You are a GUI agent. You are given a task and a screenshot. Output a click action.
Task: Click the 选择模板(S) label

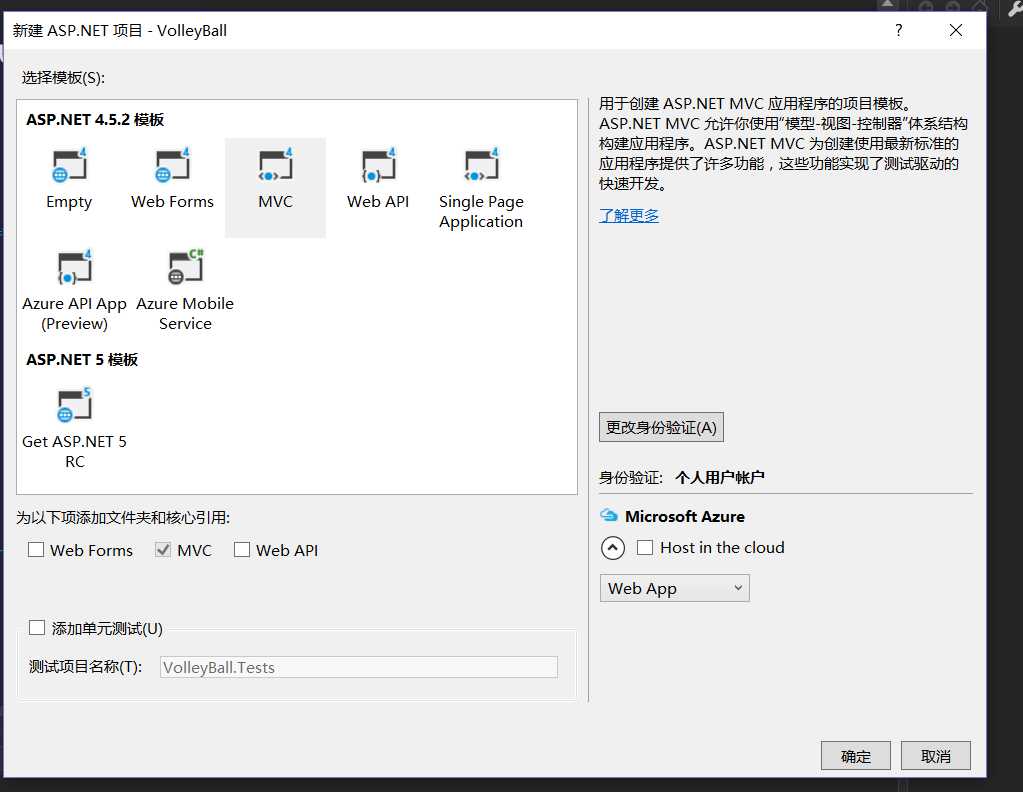pos(63,78)
